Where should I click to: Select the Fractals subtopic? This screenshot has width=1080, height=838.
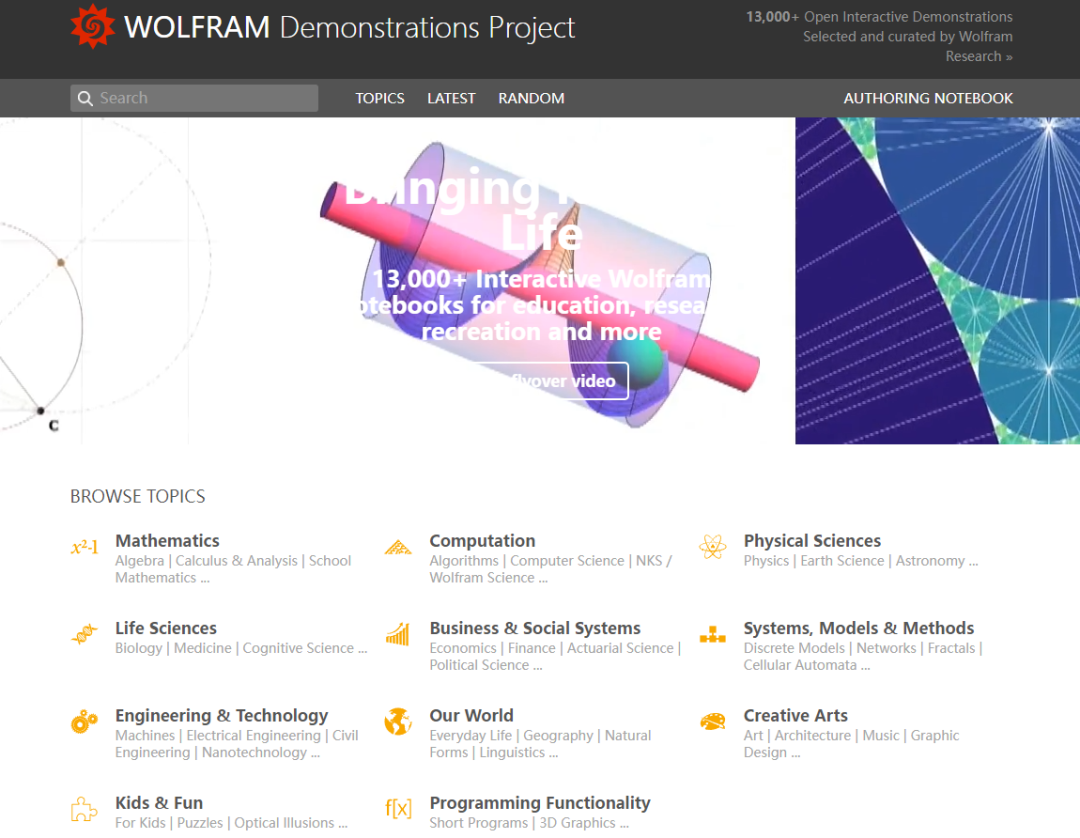point(951,648)
